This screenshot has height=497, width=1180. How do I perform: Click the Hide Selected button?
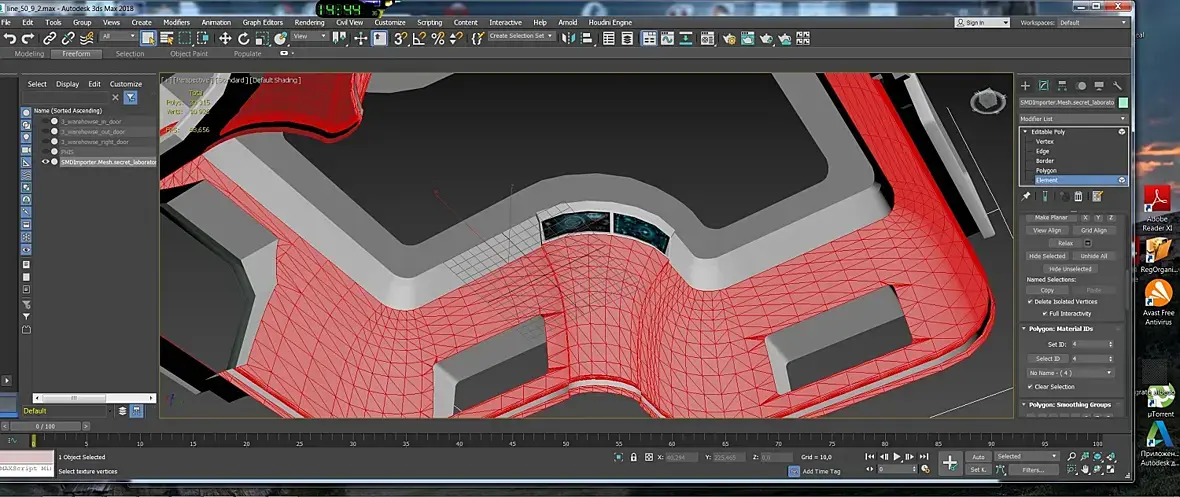click(1047, 256)
